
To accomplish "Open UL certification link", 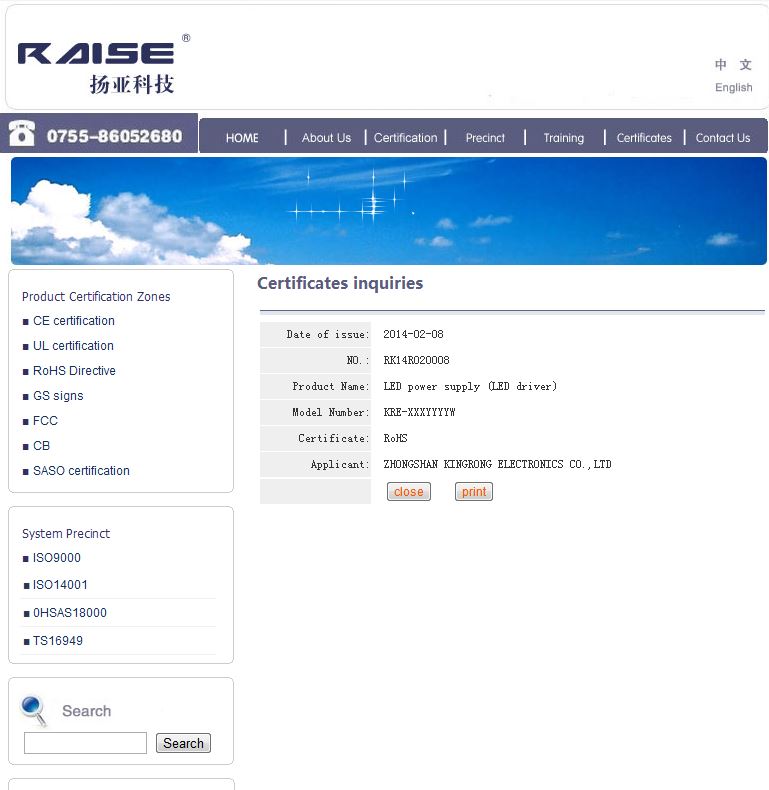I will pos(73,346).
